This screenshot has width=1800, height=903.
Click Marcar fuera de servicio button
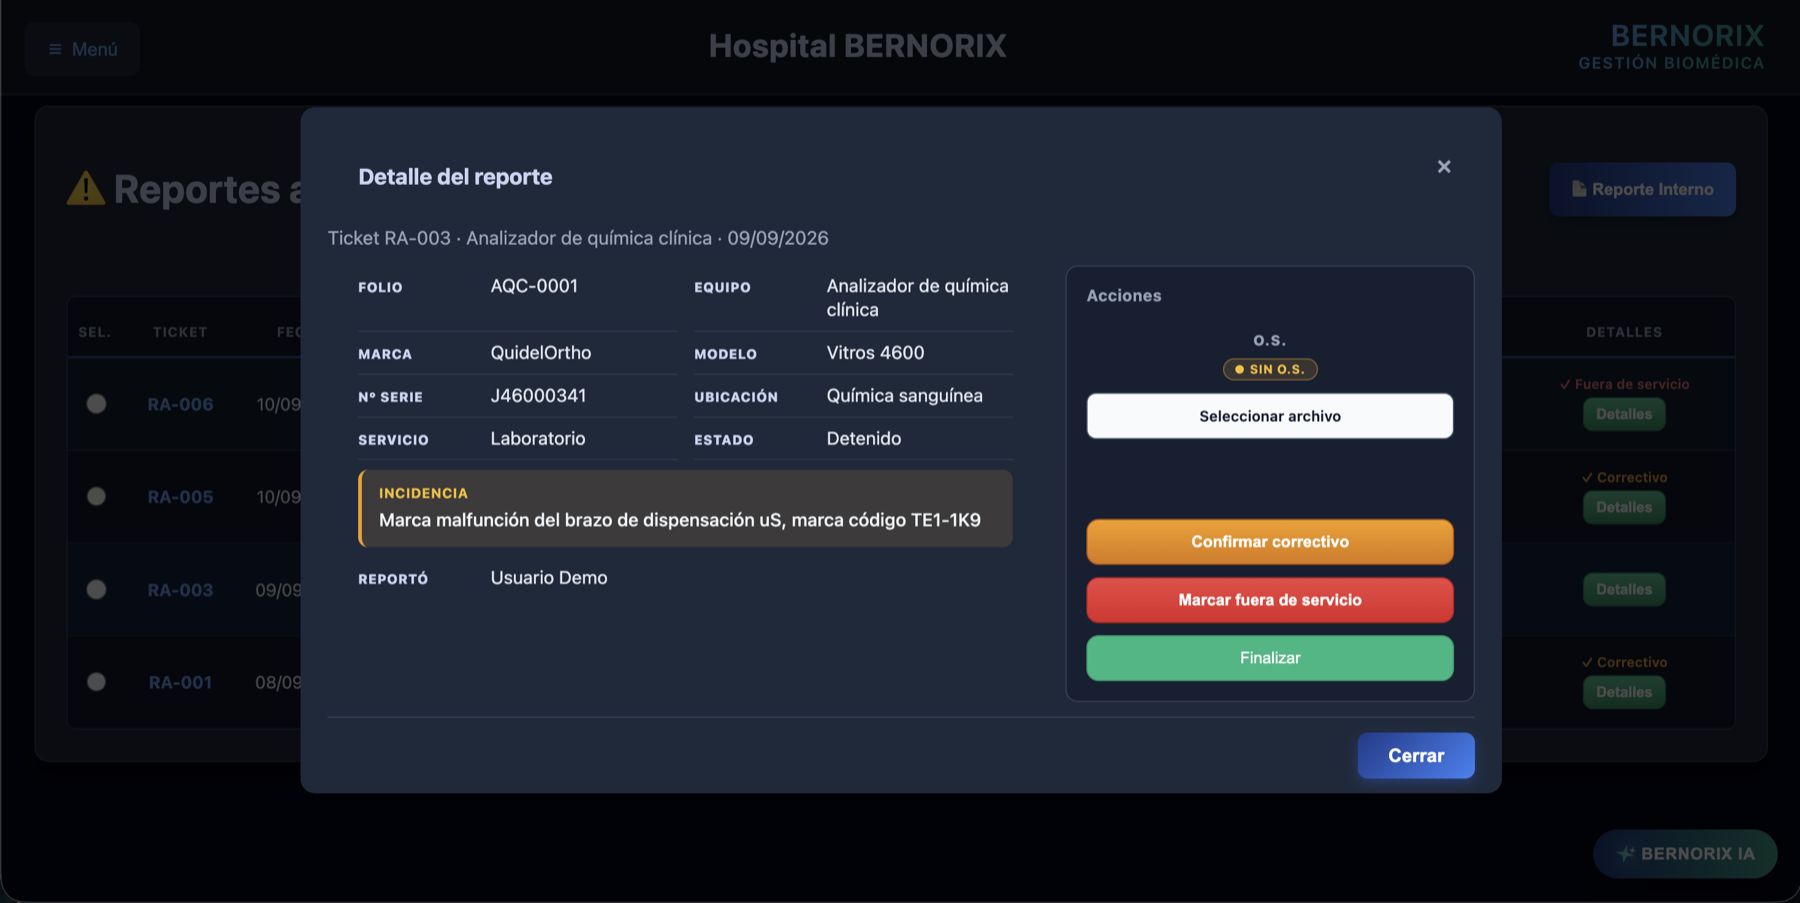click(x=1270, y=600)
